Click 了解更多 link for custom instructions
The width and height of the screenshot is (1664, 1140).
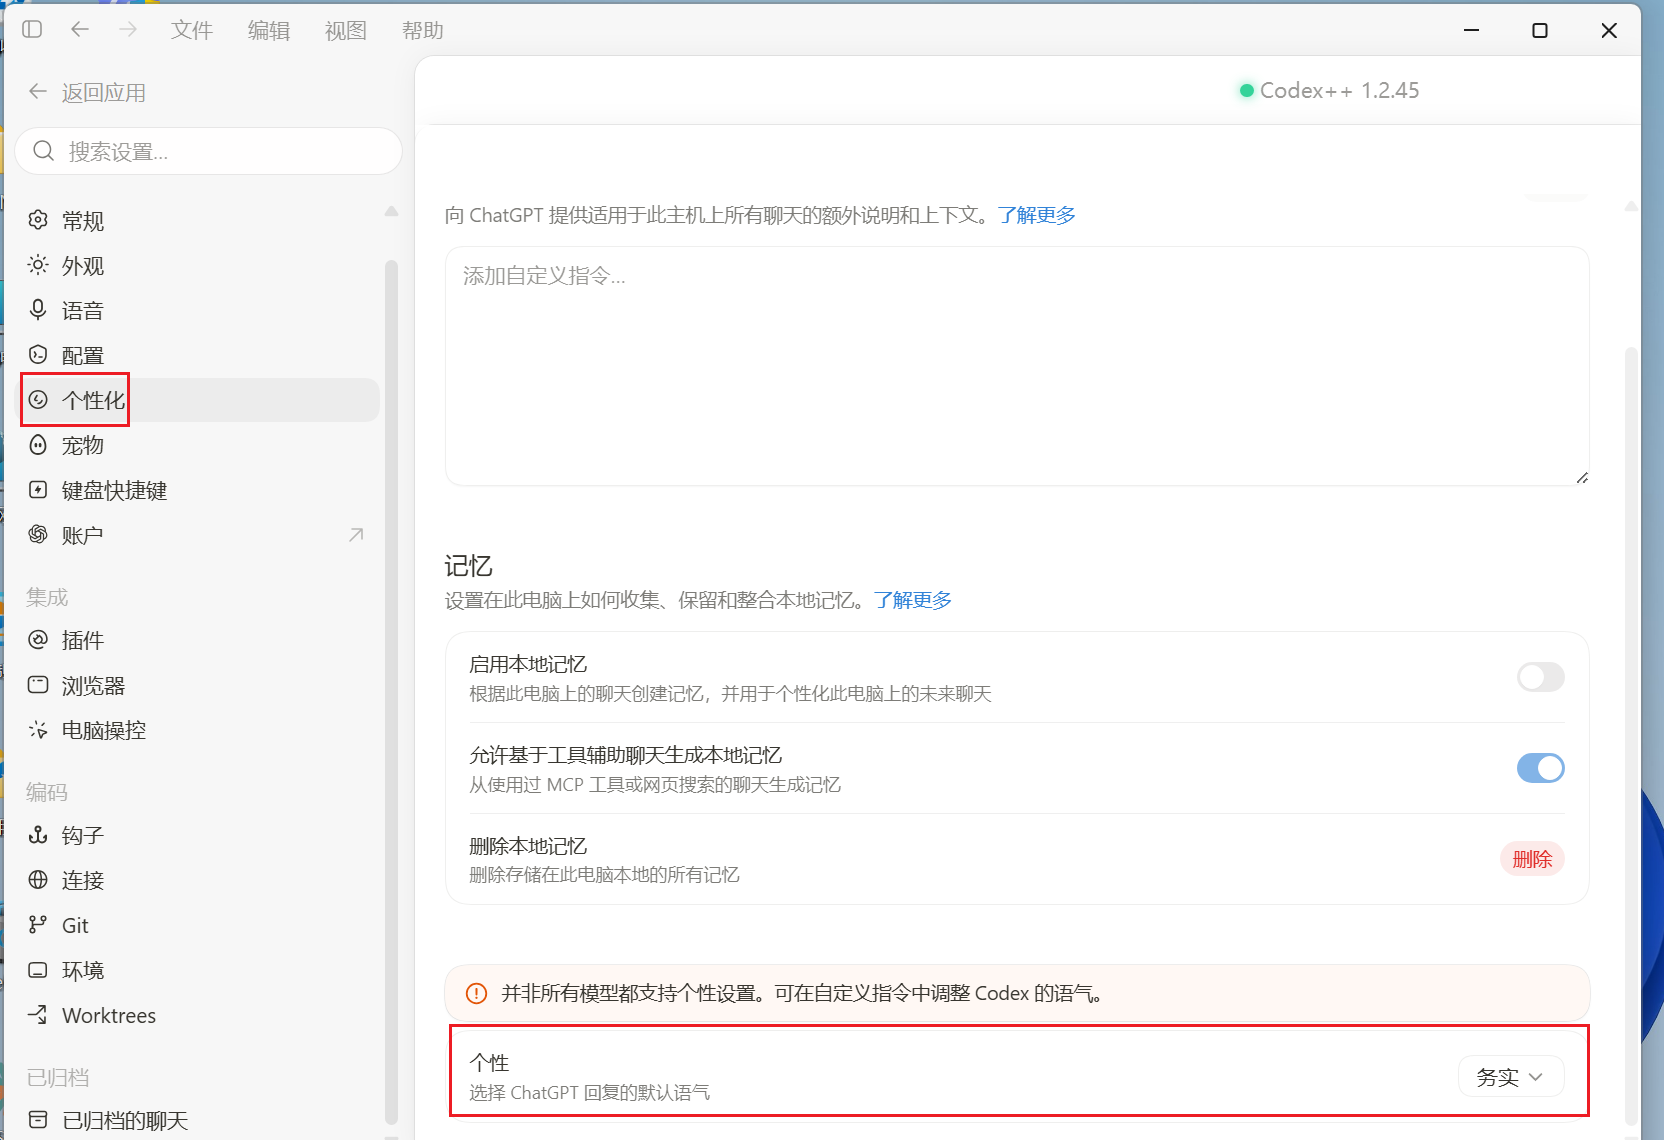point(1036,215)
